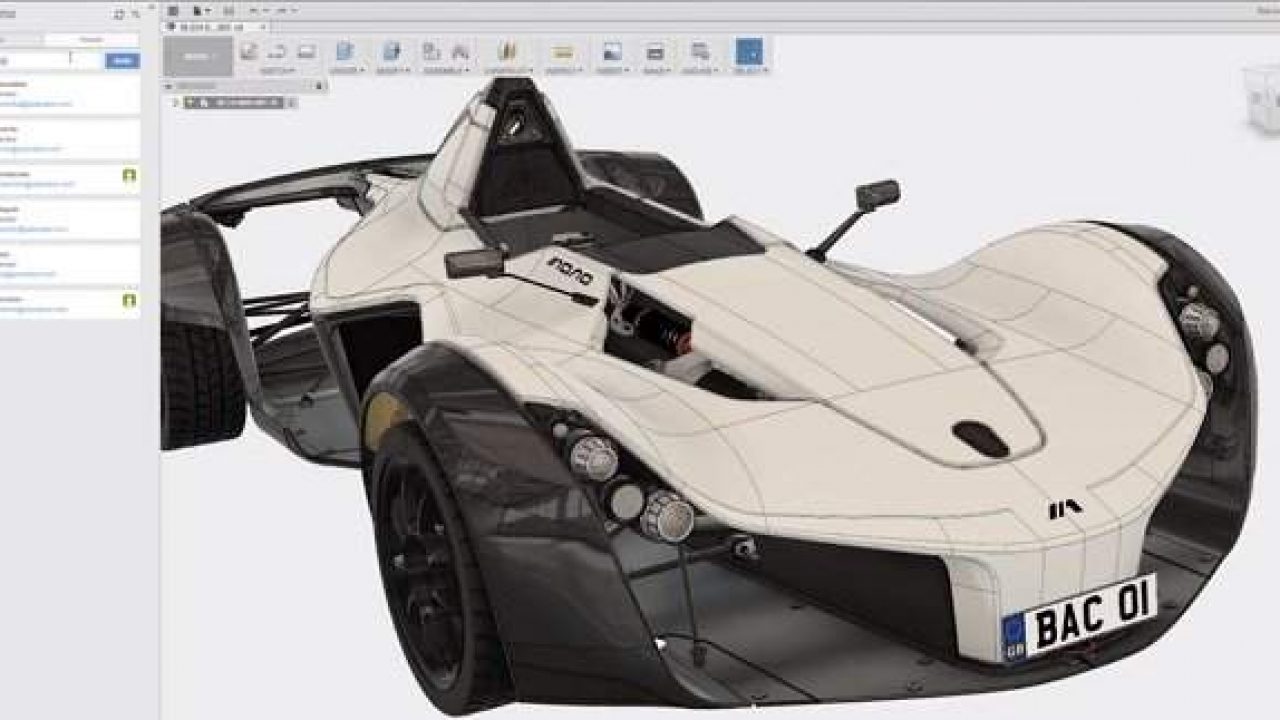The image size is (1280, 720).
Task: Open the Create dropdown label
Action: [346, 71]
